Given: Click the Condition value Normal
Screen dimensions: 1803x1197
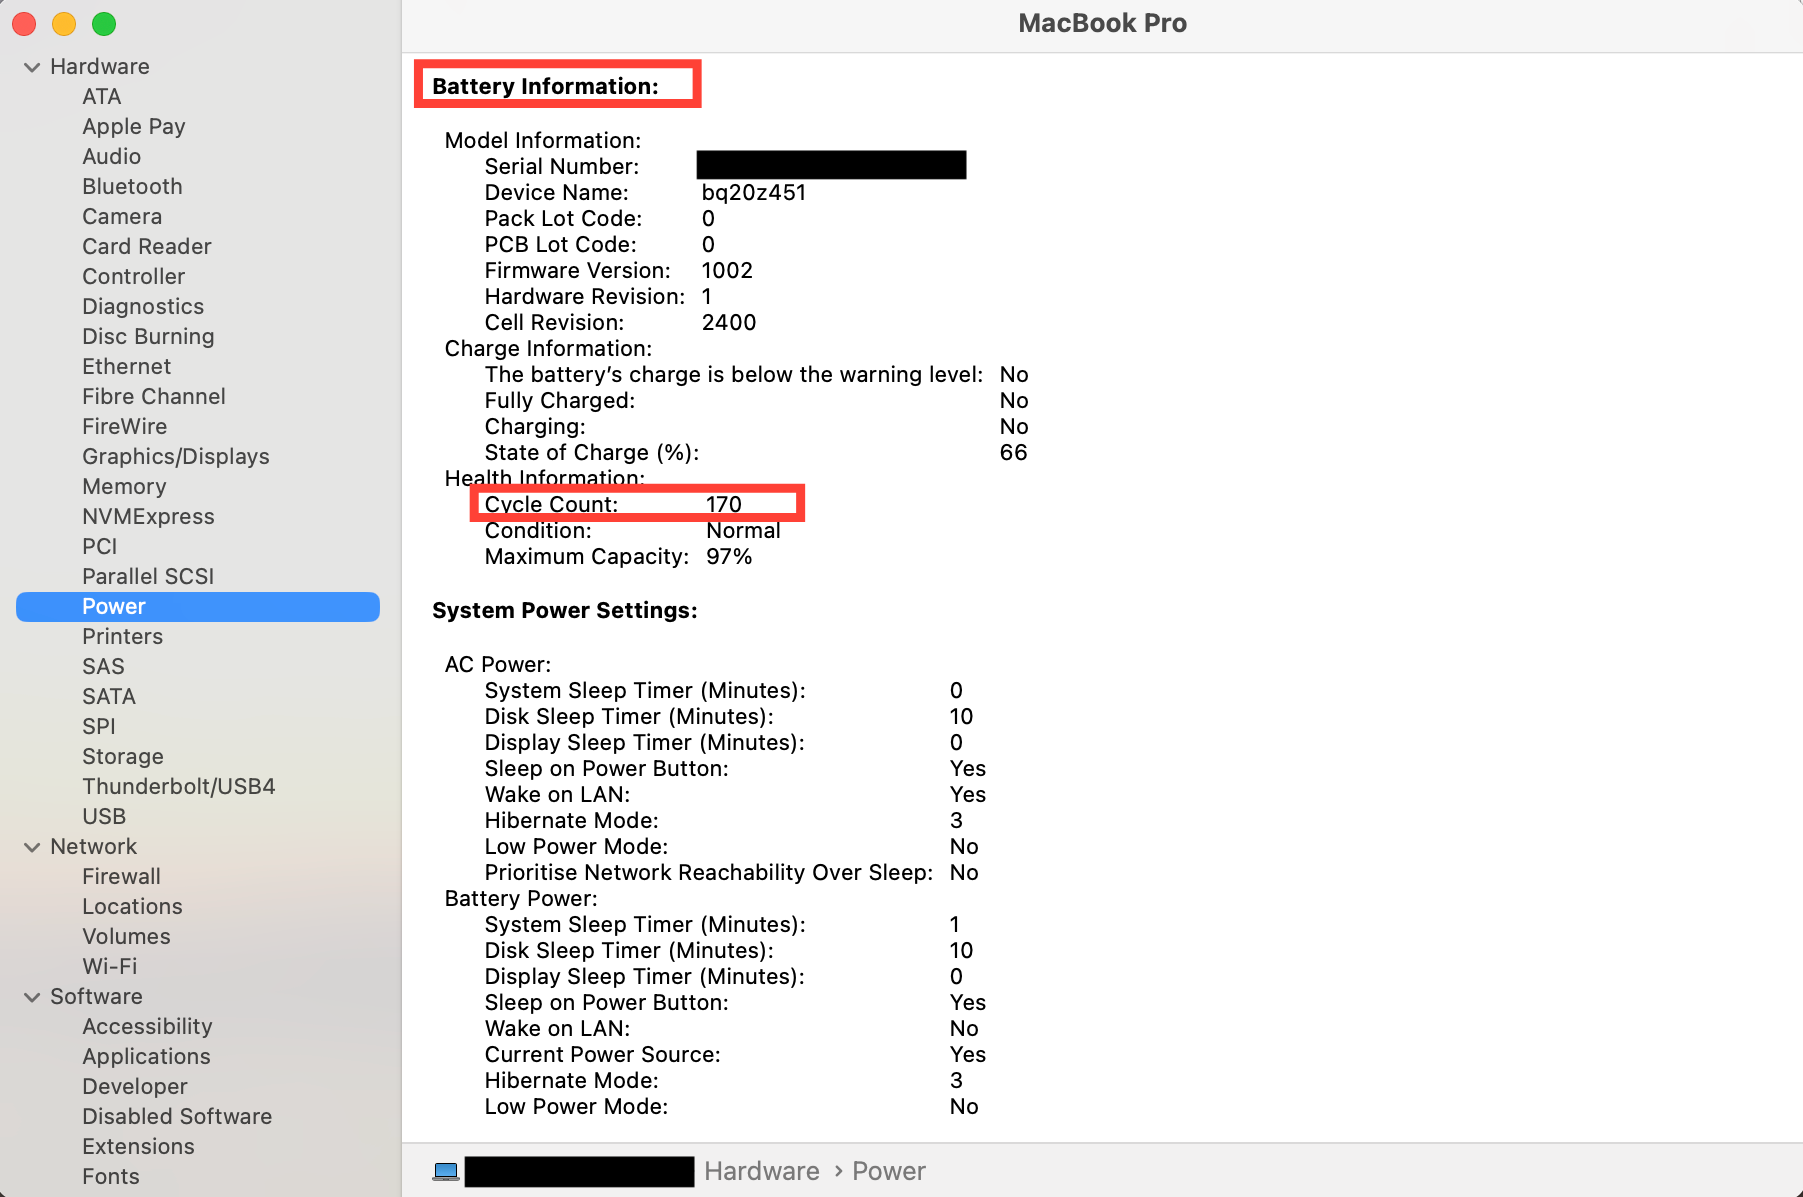Looking at the screenshot, I should (743, 531).
